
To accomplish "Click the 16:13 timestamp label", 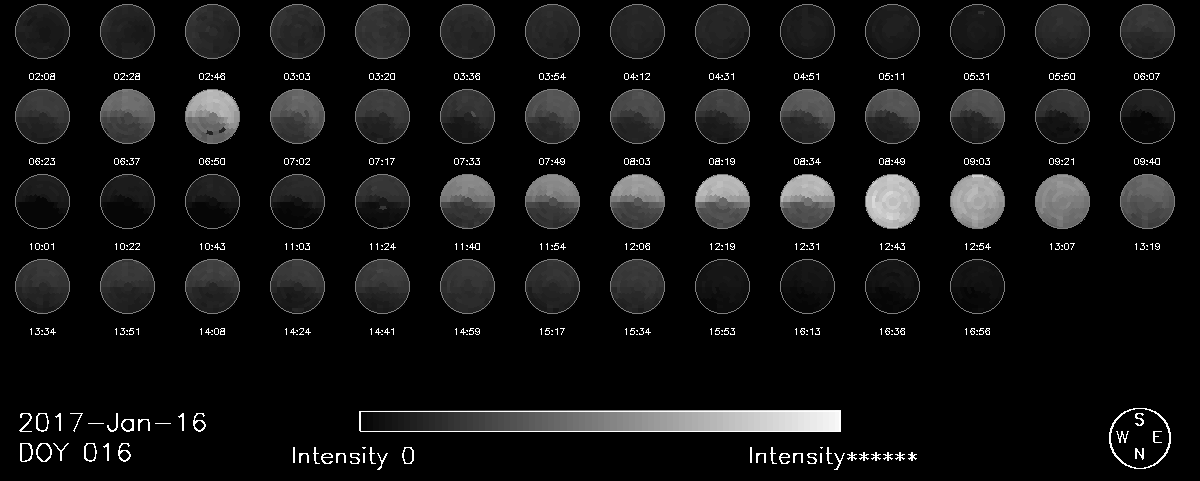I will tap(807, 332).
